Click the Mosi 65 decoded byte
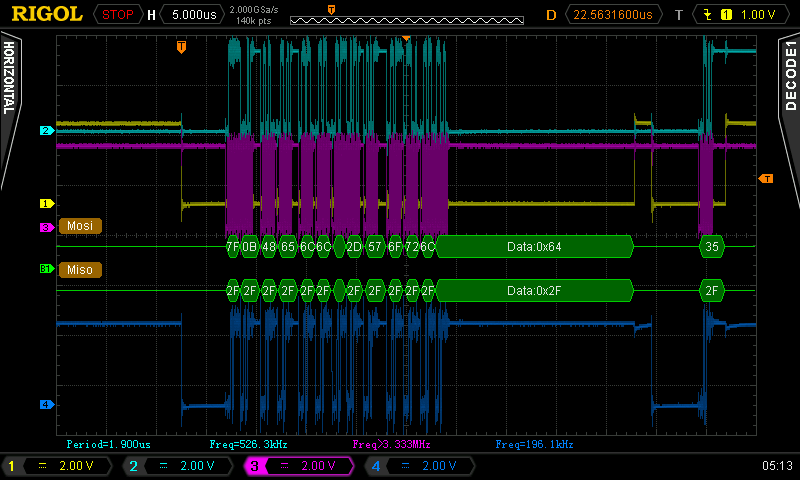Screen dimensions: 800x480 (x=288, y=247)
